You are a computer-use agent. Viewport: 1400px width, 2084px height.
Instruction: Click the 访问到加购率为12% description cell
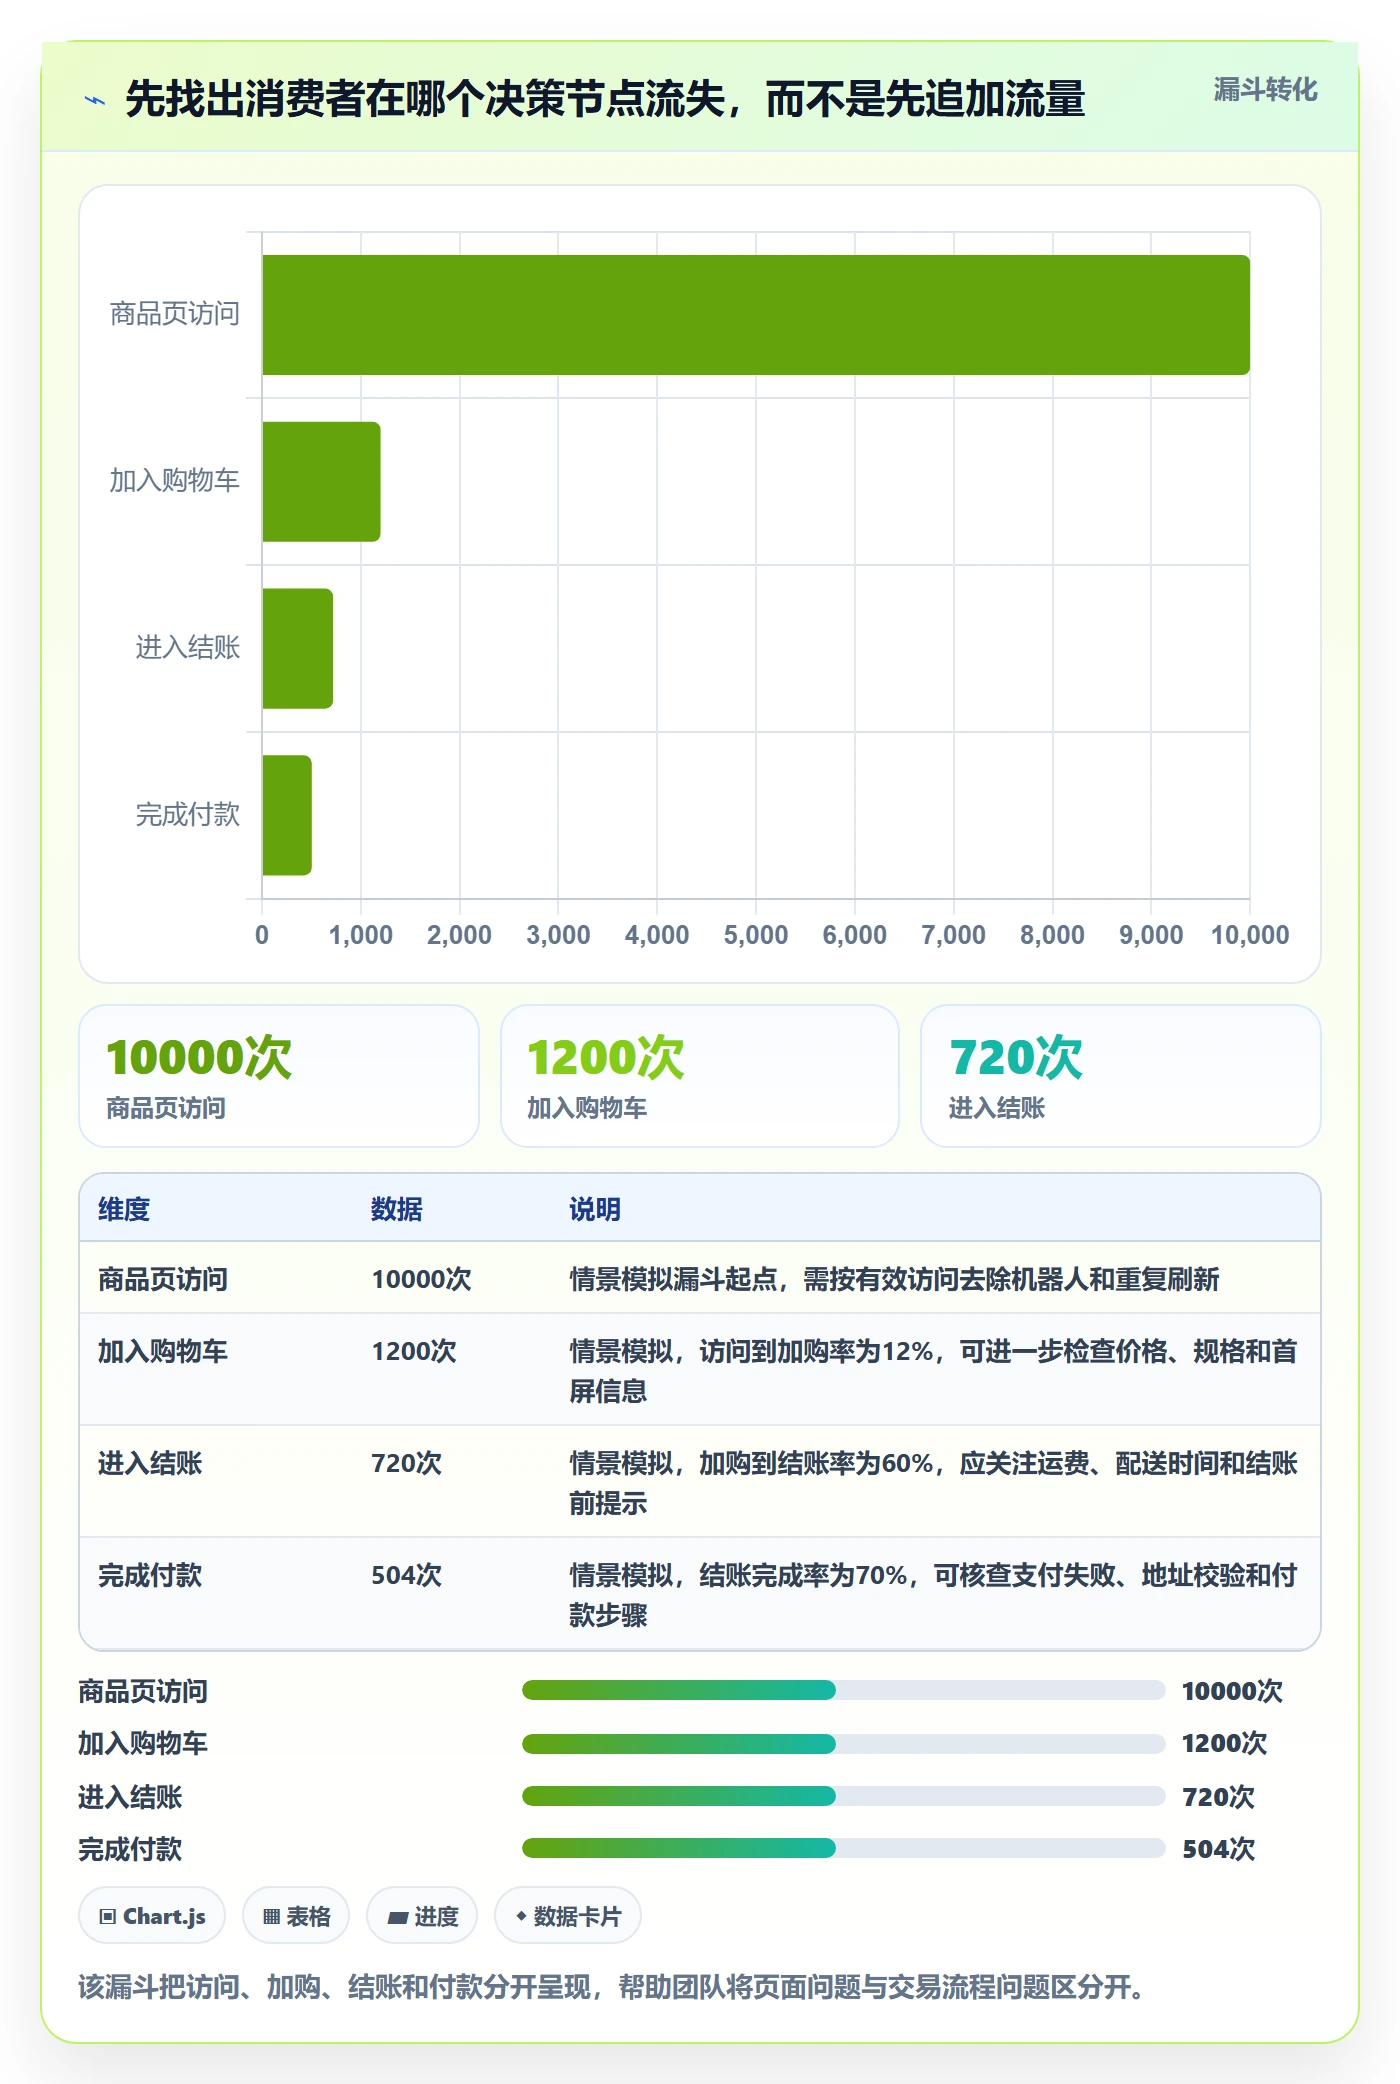point(933,1371)
